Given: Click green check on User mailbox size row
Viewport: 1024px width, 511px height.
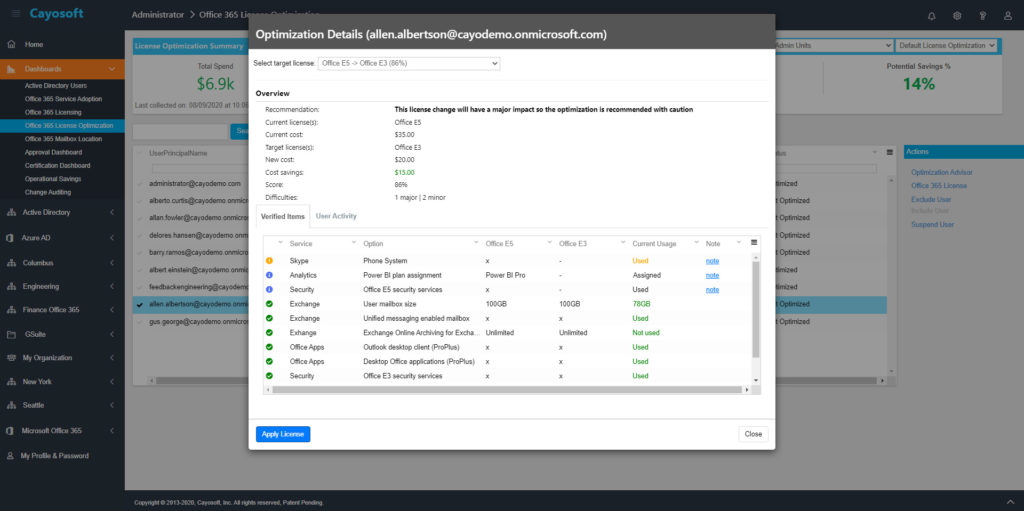Looking at the screenshot, I should 269,304.
